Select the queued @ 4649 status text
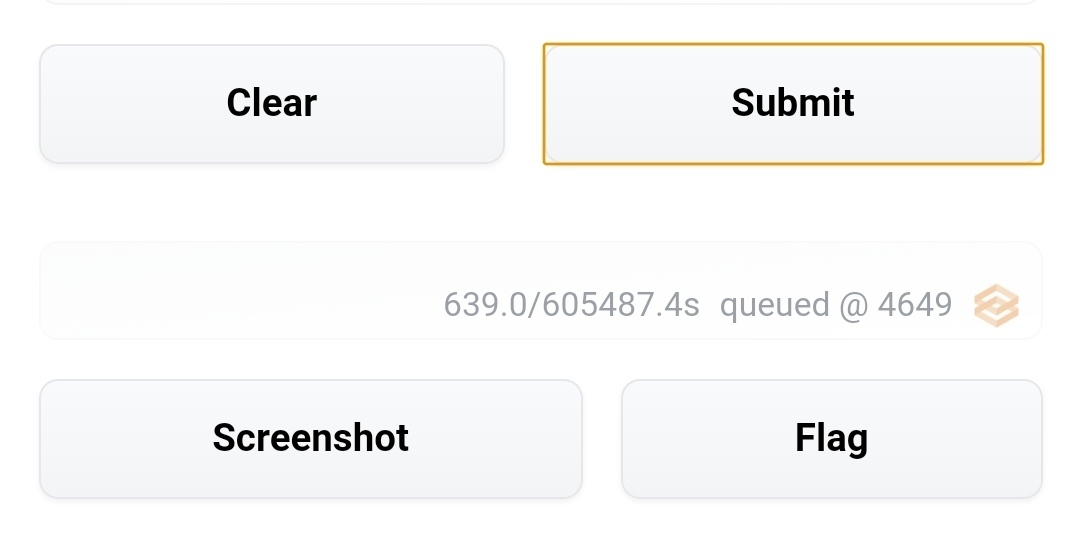 click(x=835, y=305)
